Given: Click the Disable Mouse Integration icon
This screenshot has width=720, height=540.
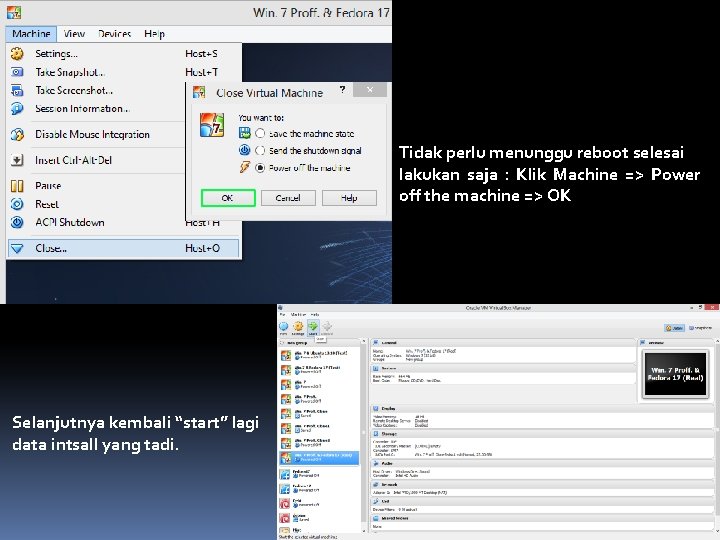Looking at the screenshot, I should click(17, 135).
